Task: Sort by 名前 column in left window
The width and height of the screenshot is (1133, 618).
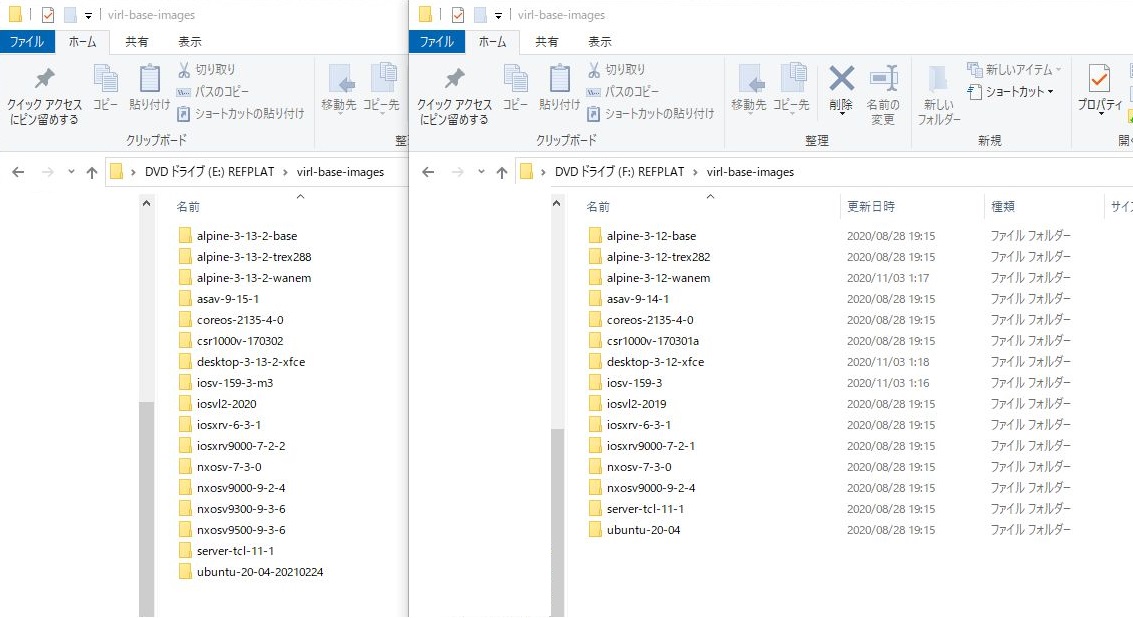Action: [188, 207]
